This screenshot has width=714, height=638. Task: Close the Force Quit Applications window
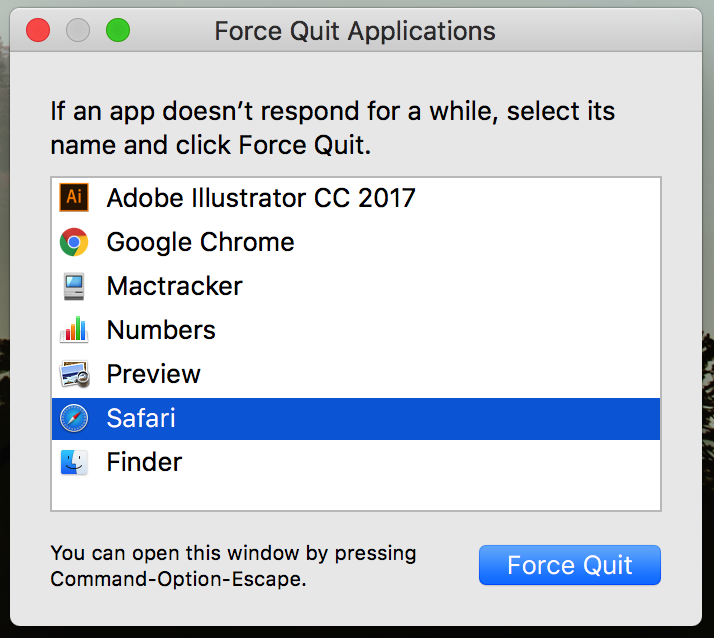click(38, 30)
